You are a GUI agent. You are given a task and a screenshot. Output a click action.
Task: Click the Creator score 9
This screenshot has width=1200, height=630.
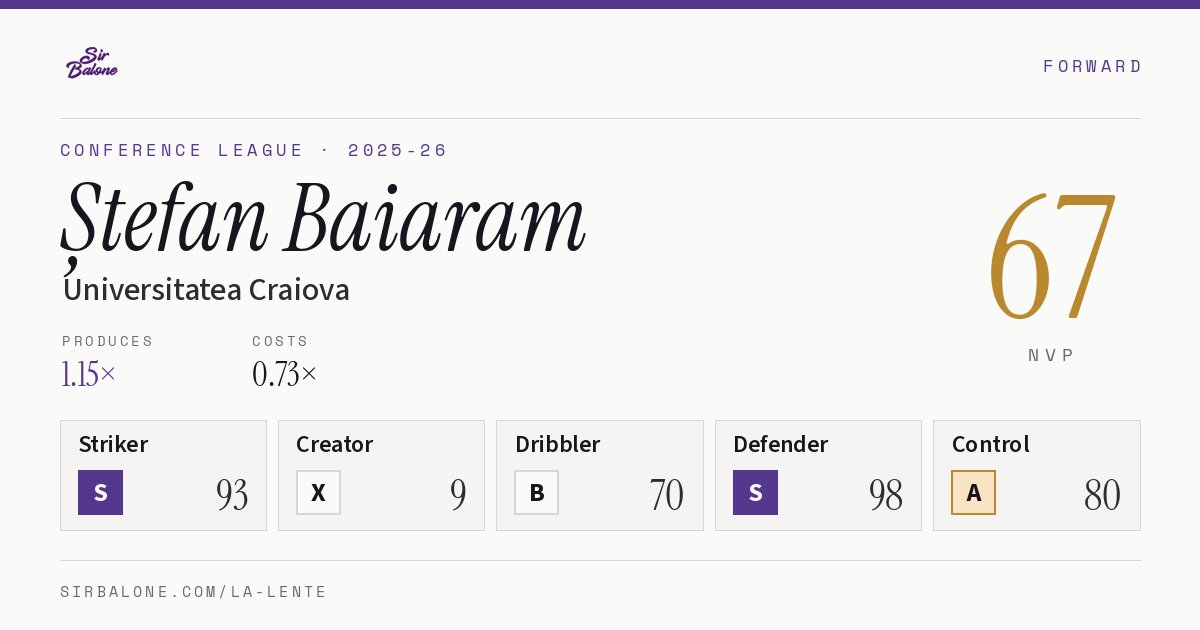[x=458, y=495]
